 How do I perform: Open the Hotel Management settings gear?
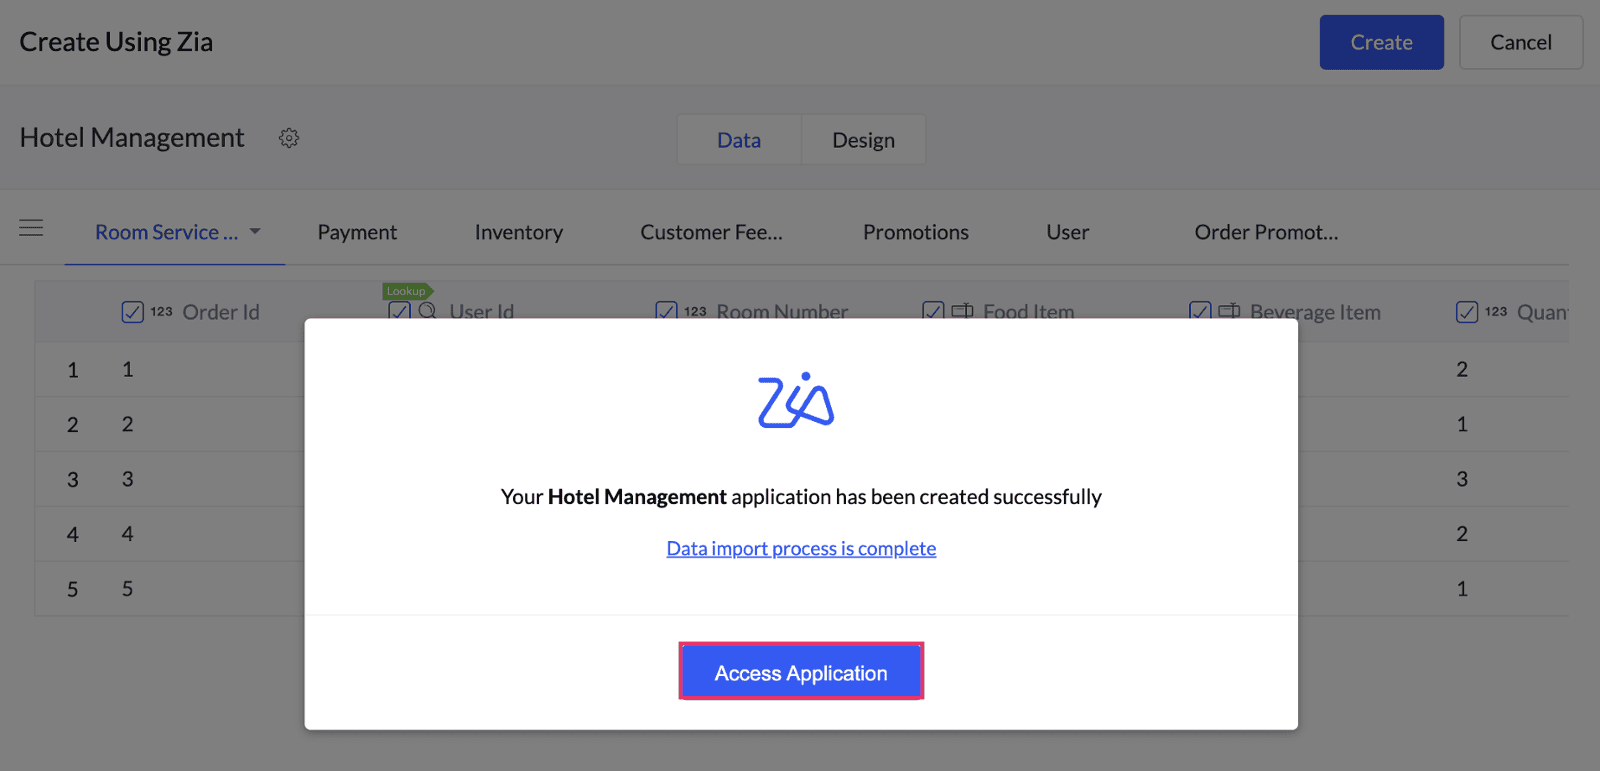[289, 138]
